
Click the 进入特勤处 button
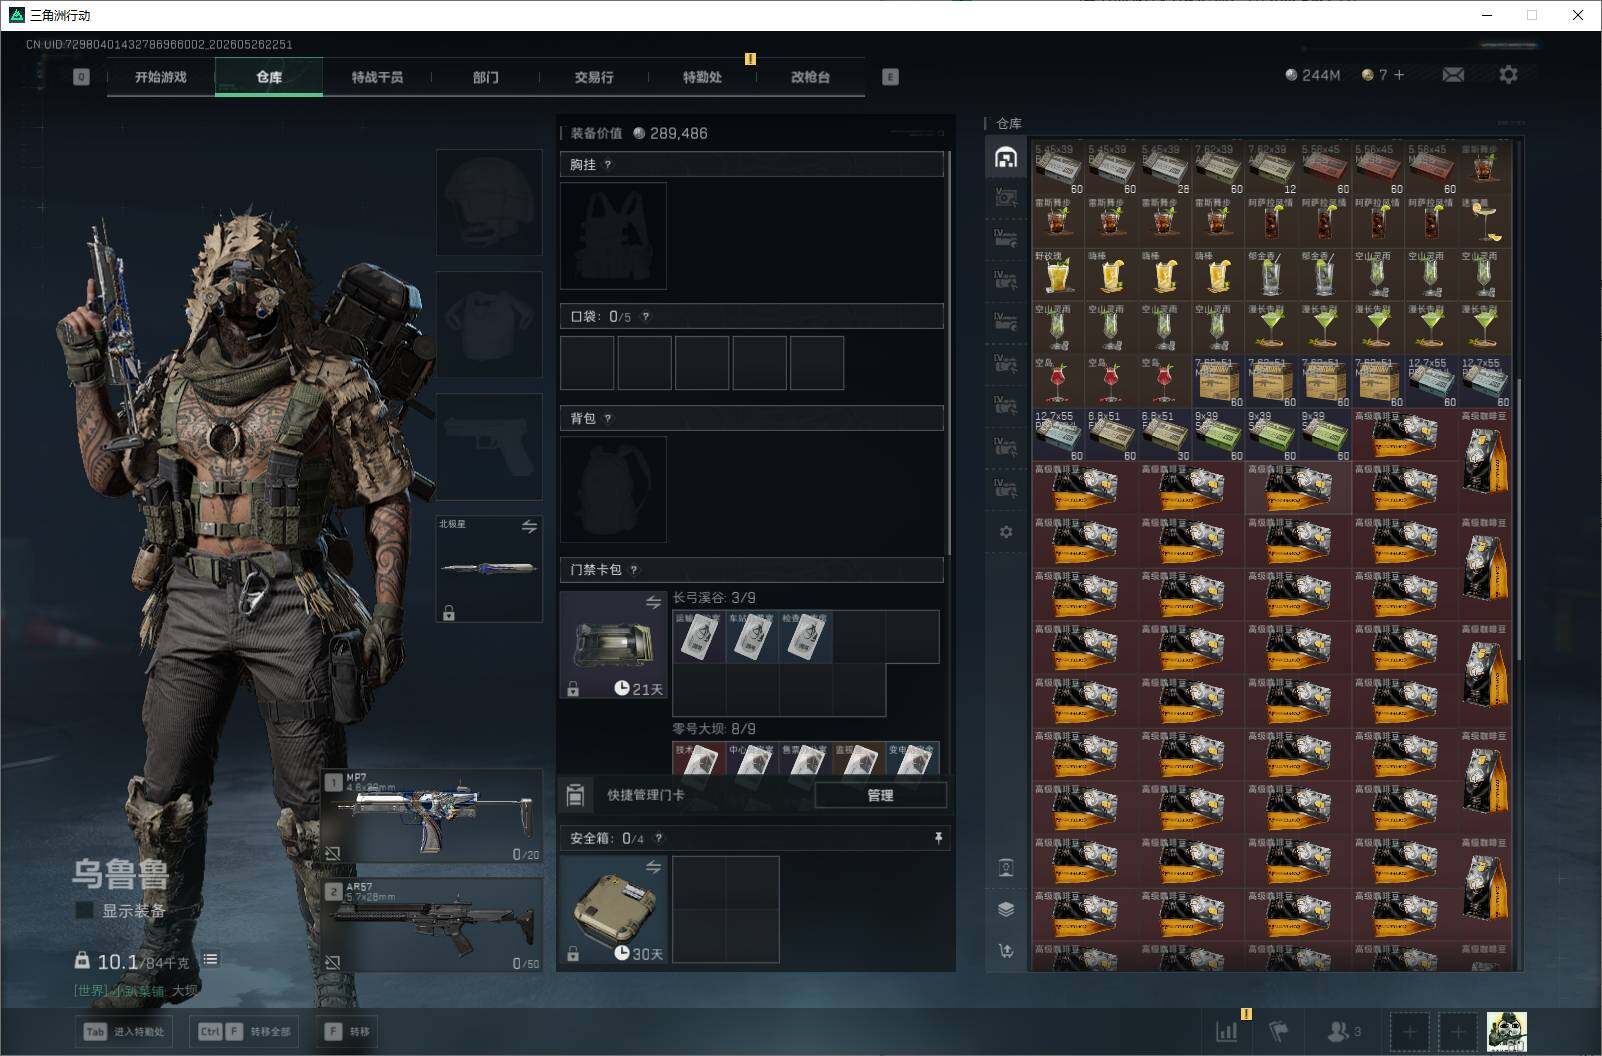124,1031
